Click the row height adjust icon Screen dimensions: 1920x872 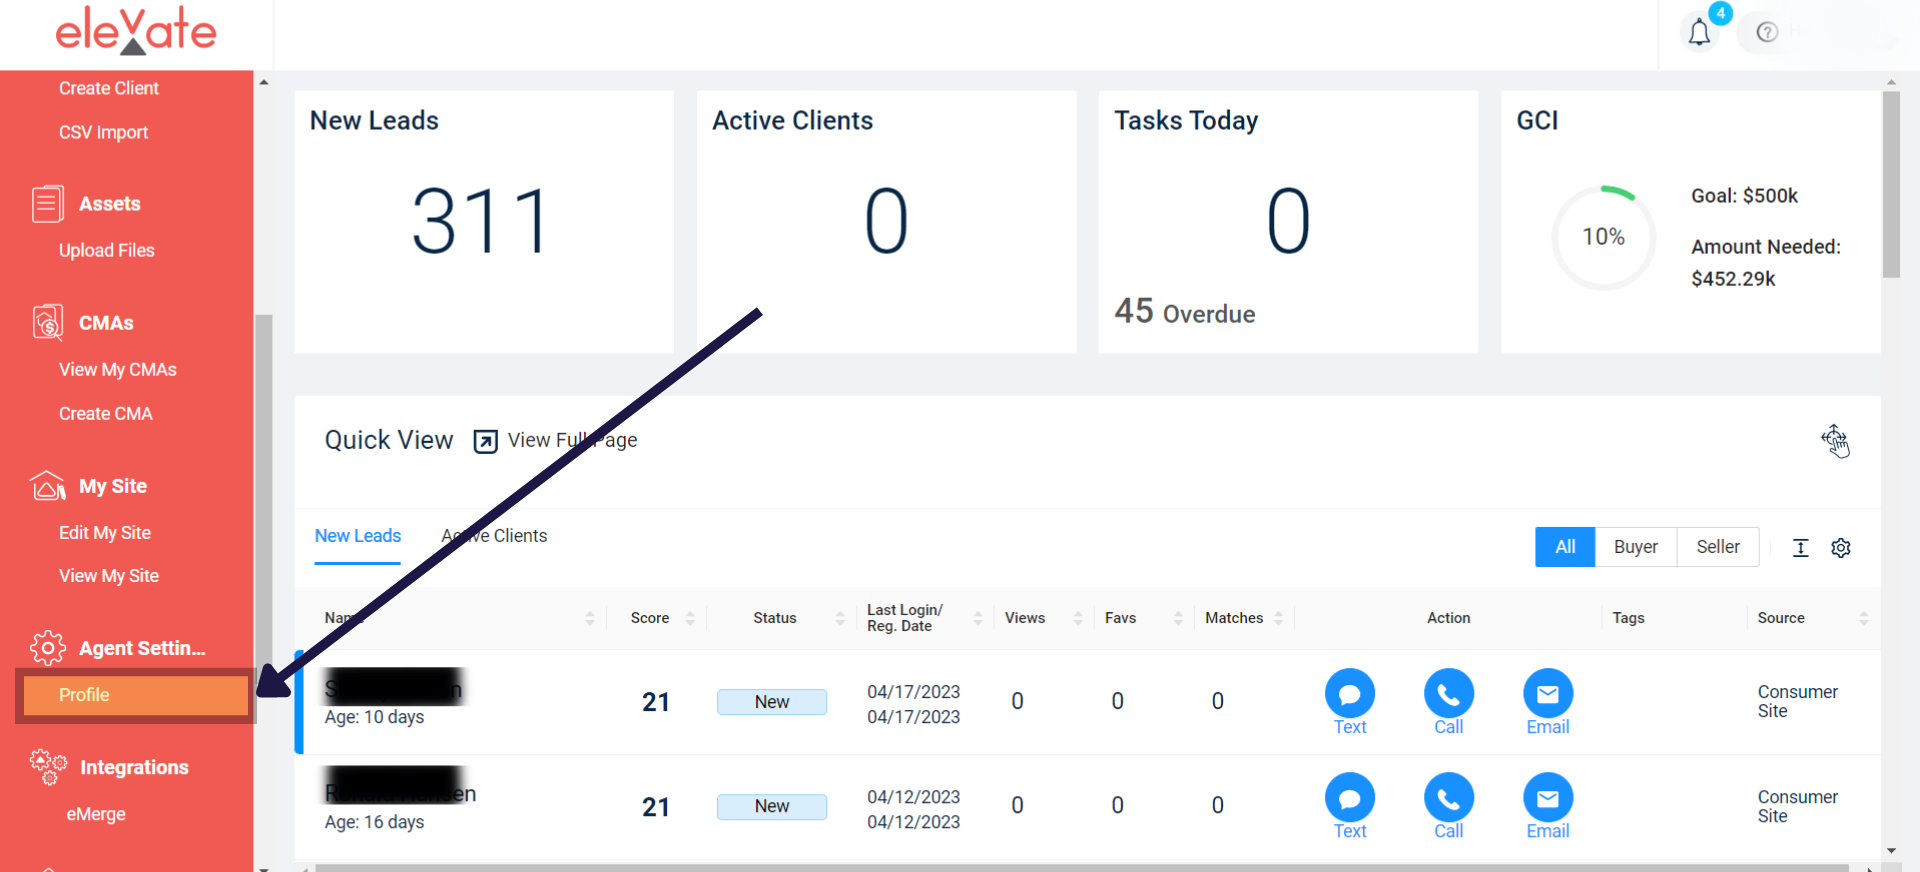click(x=1801, y=547)
